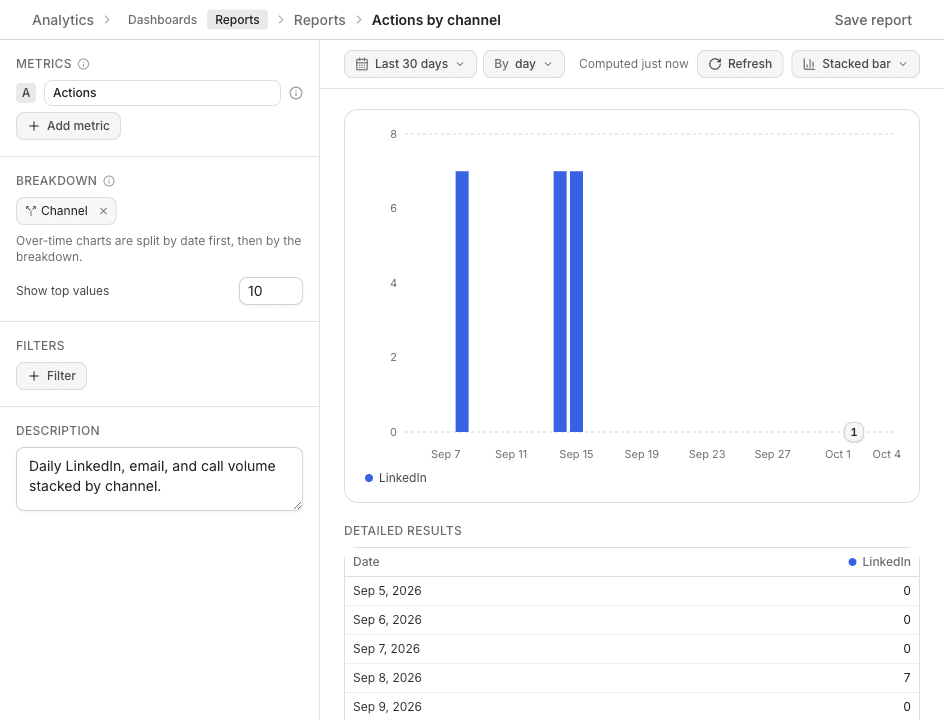
Task: Click the chevron after Analytics breadcrumb
Action: (107, 20)
